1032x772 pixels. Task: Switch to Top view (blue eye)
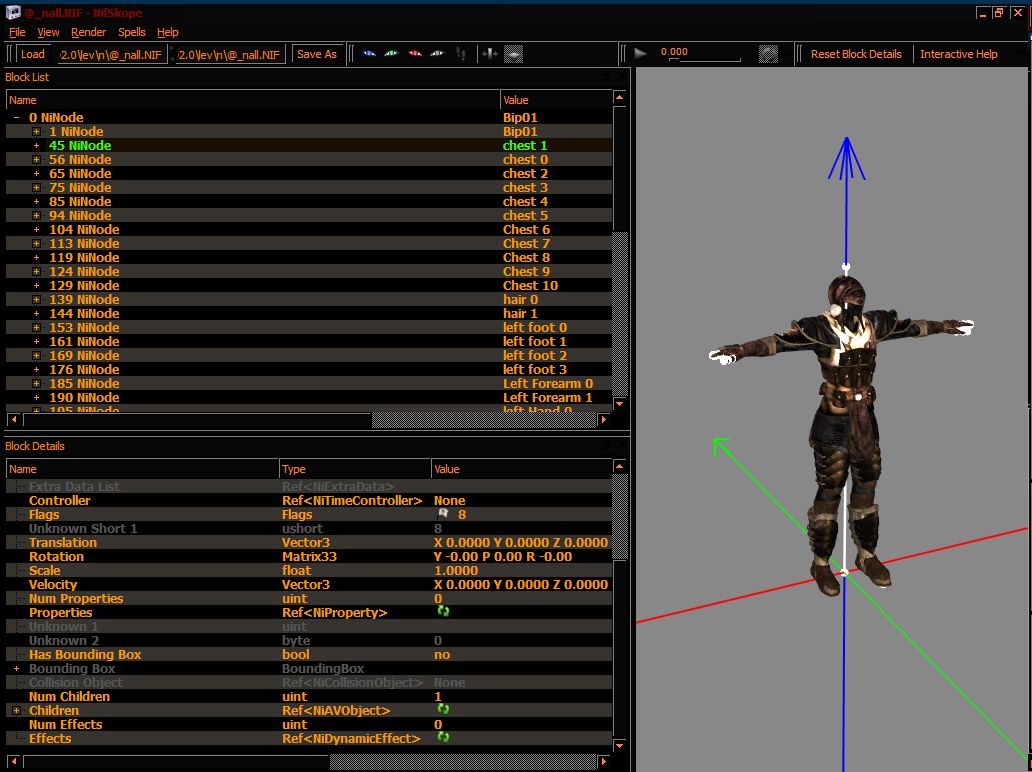click(x=369, y=54)
